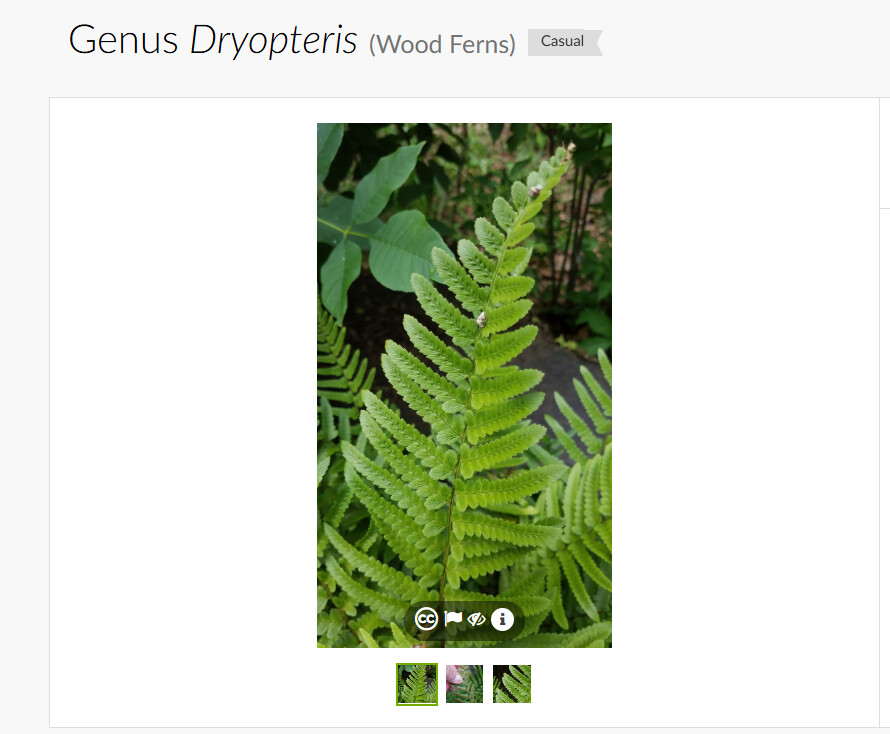
Task: Click the word Genus in the heading
Action: pyautogui.click(x=124, y=40)
